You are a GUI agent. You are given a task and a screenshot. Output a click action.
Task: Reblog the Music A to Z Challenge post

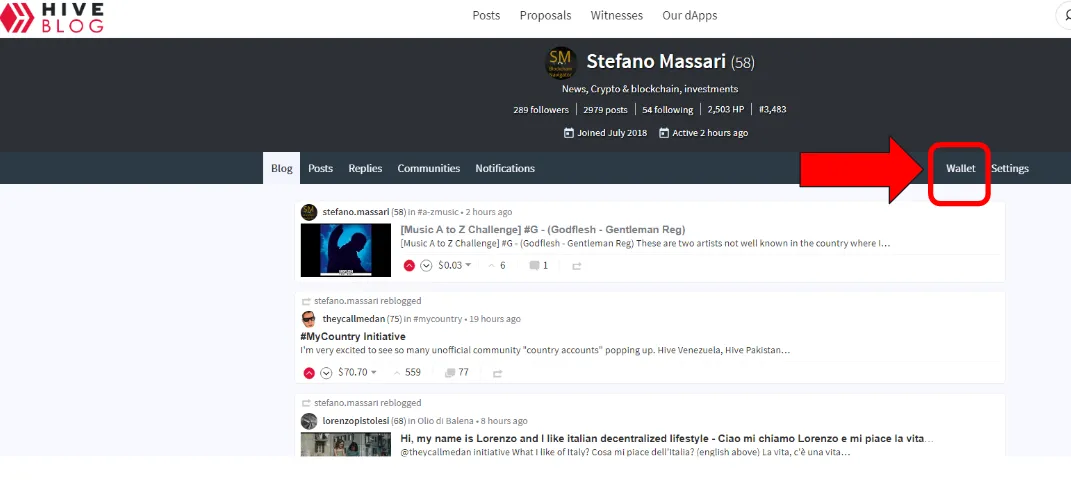click(x=576, y=266)
